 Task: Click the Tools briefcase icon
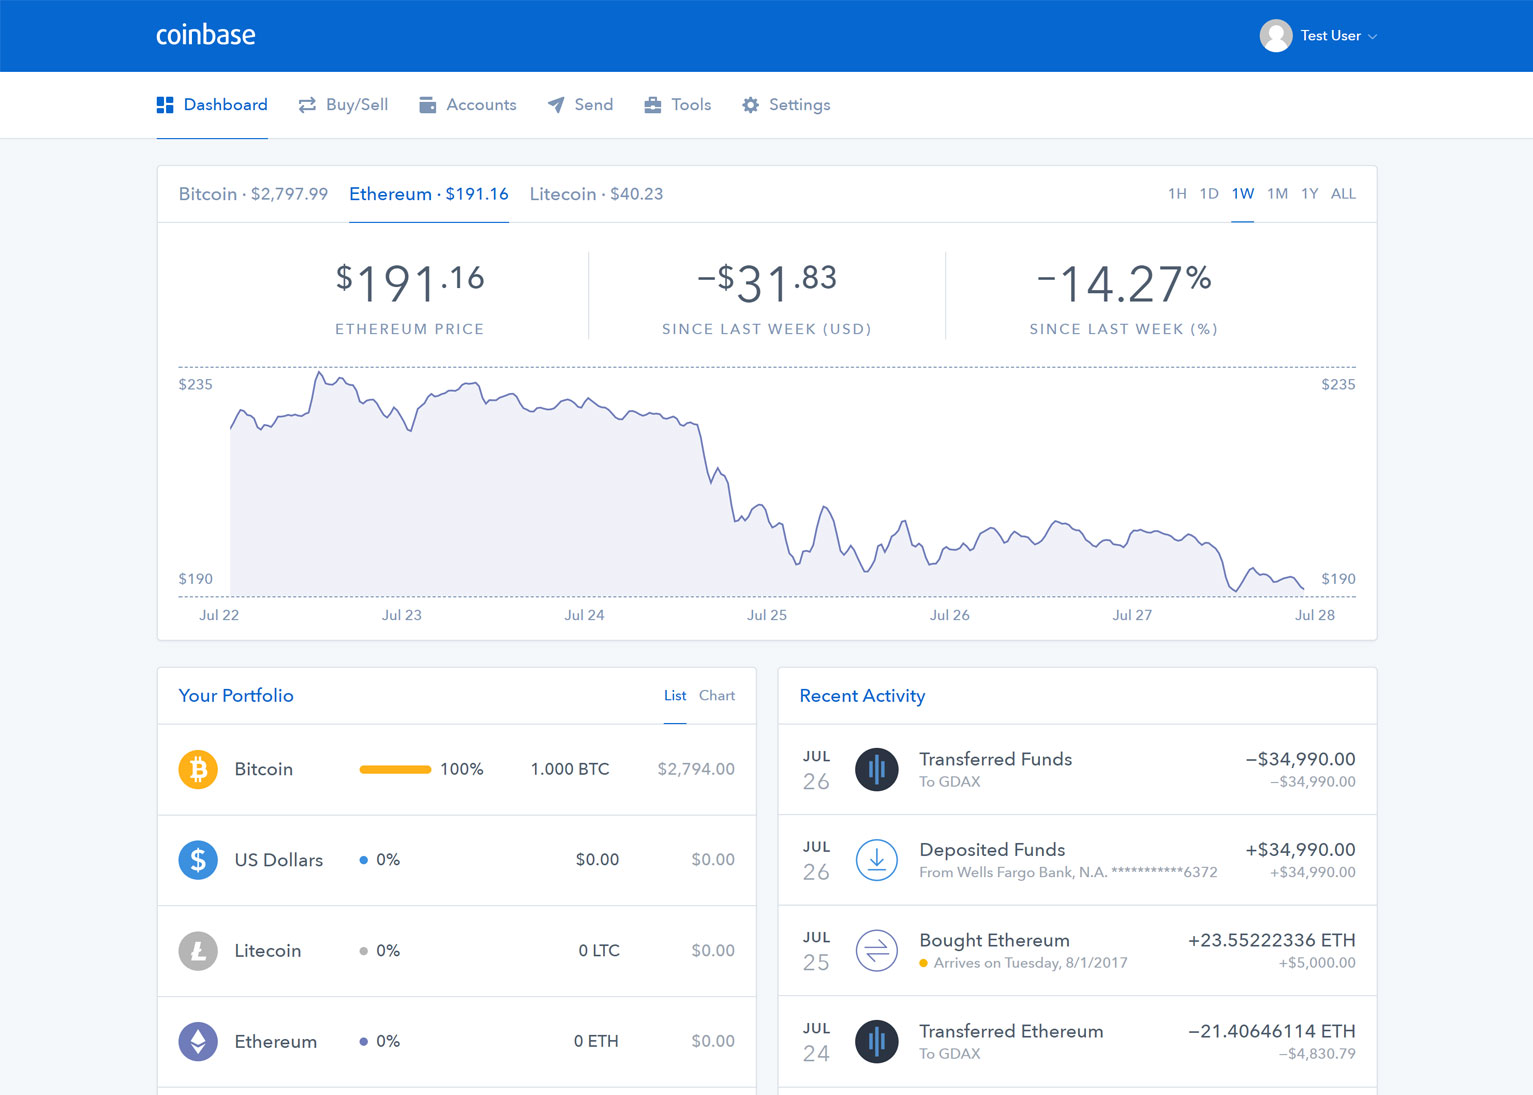point(653,105)
